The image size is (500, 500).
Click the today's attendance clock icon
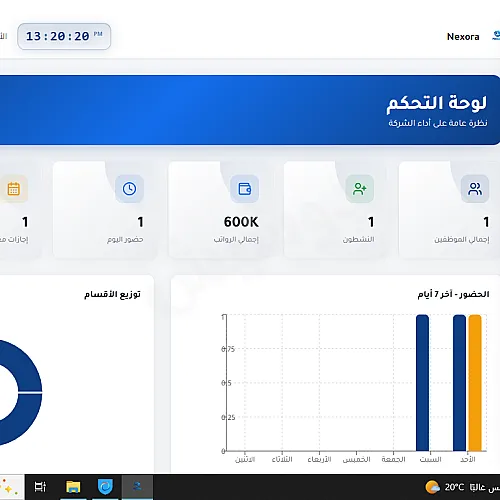[129, 189]
